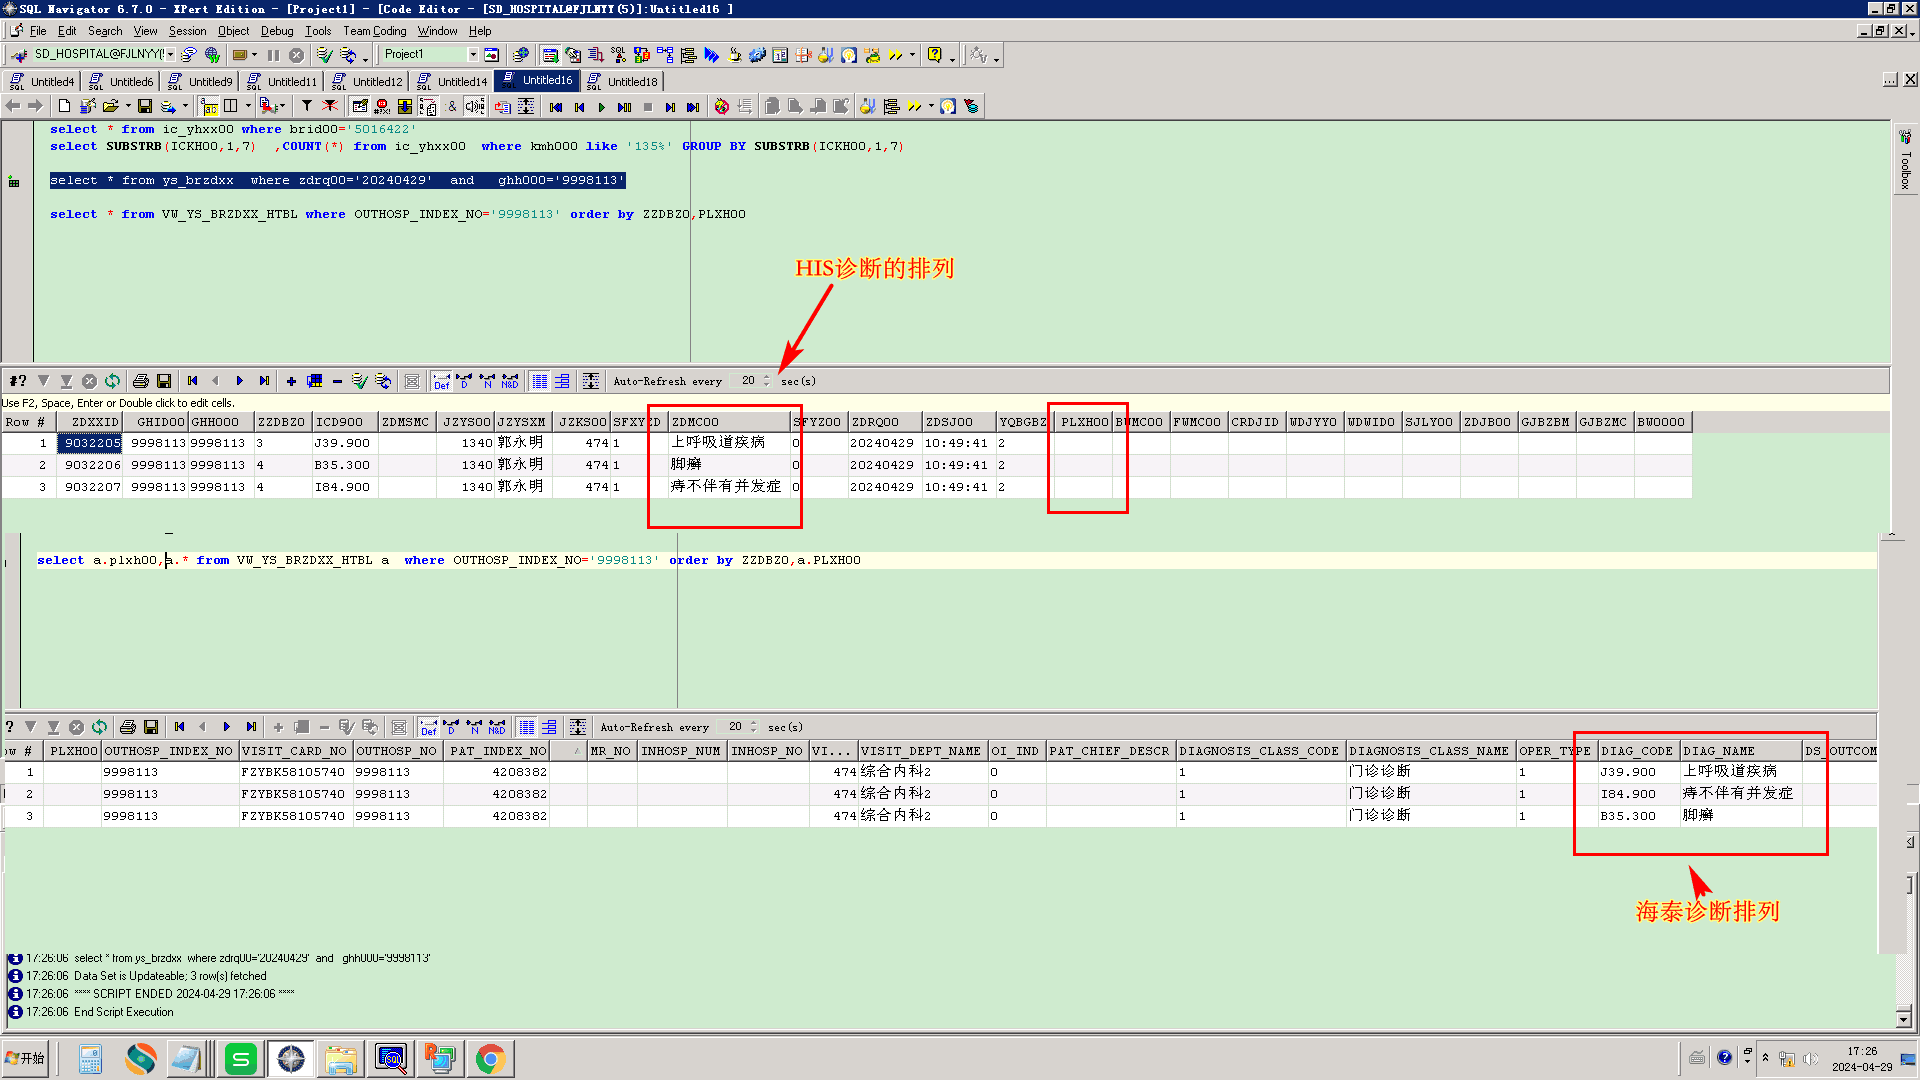Toggle the Def column layout in upper grid
Viewport: 1920px width, 1080px height.
coord(441,381)
